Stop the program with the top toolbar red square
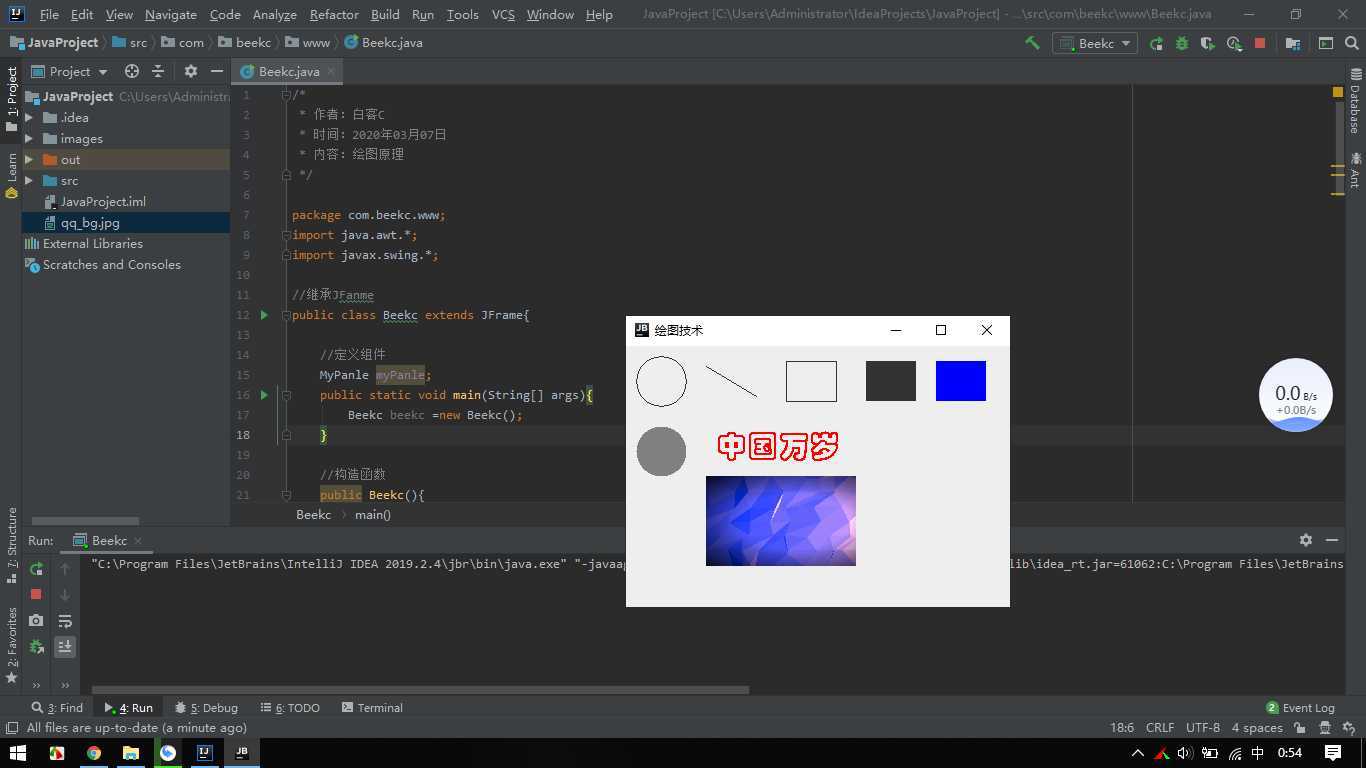 [1260, 43]
